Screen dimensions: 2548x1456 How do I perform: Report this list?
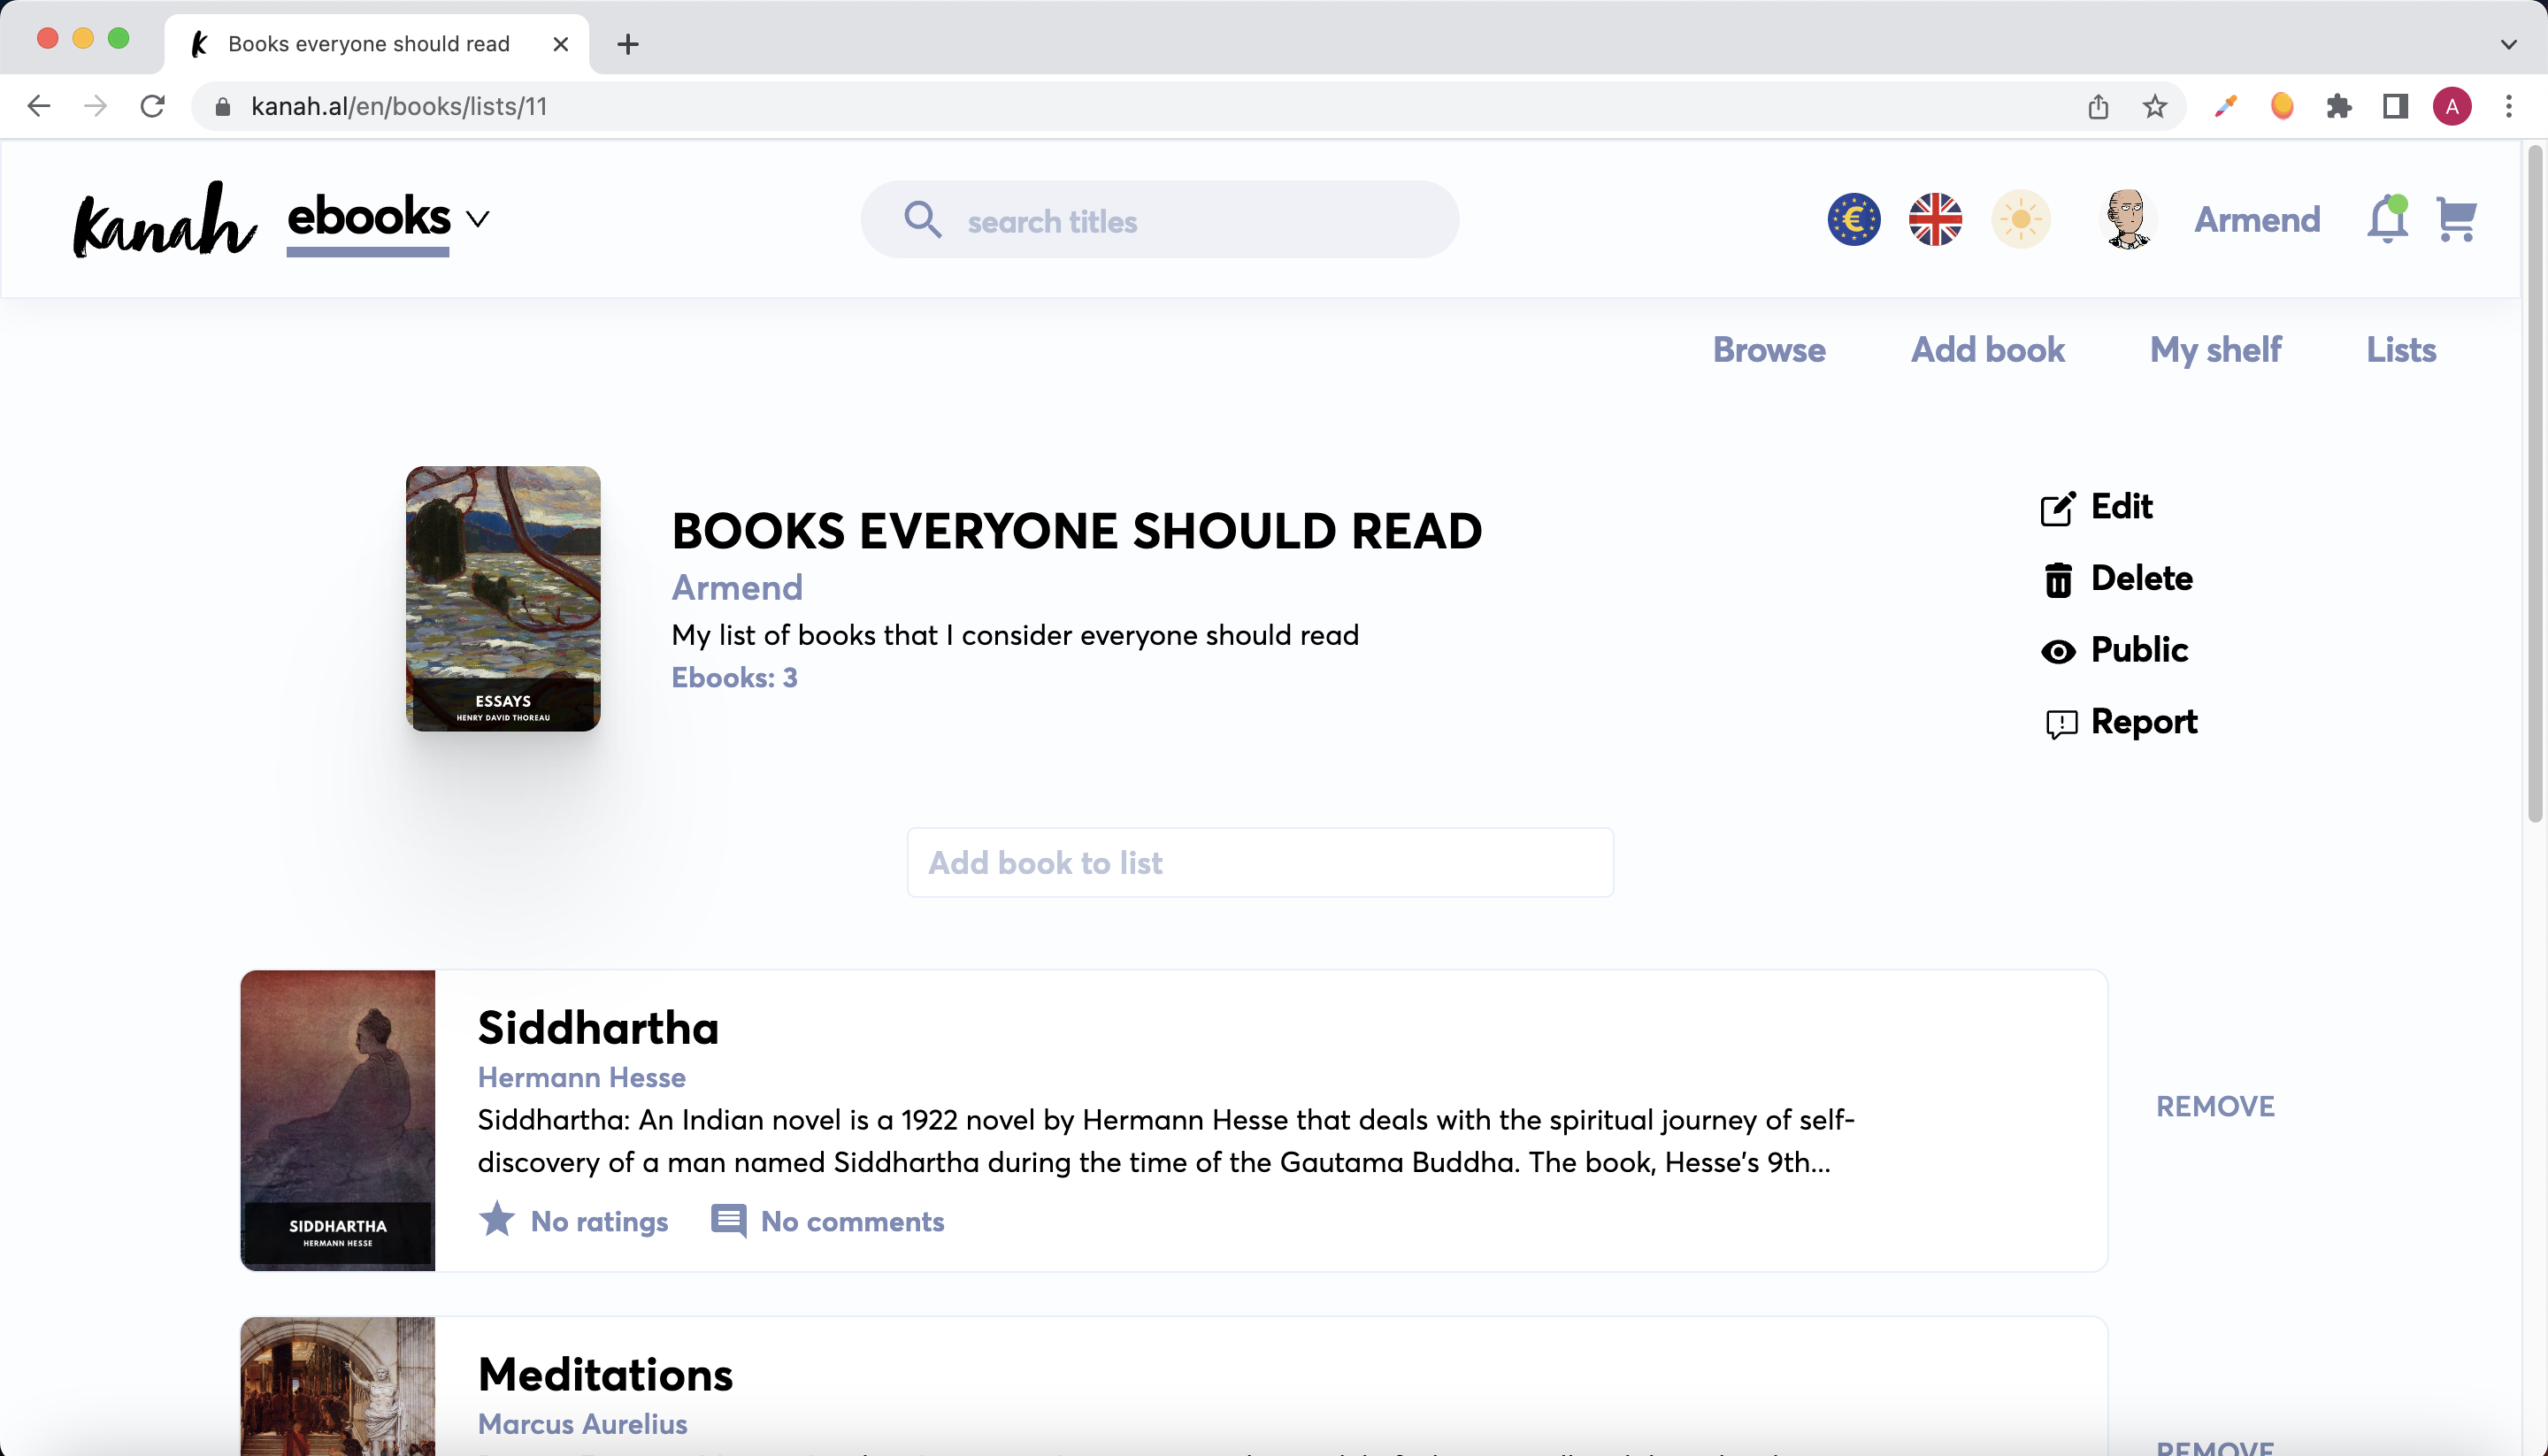pos(2144,722)
